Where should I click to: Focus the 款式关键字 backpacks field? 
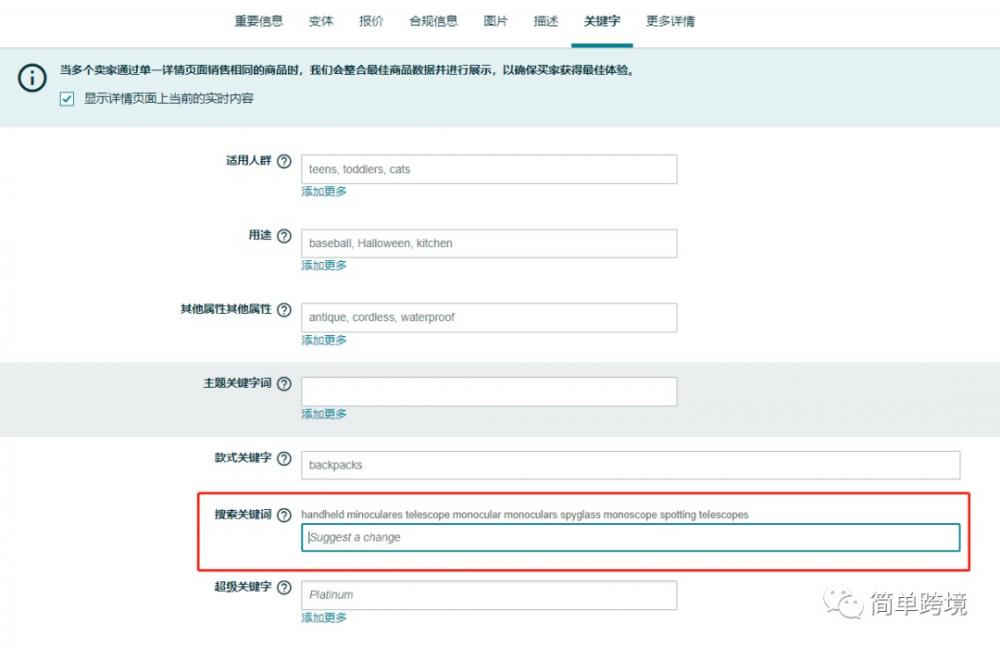(x=631, y=465)
